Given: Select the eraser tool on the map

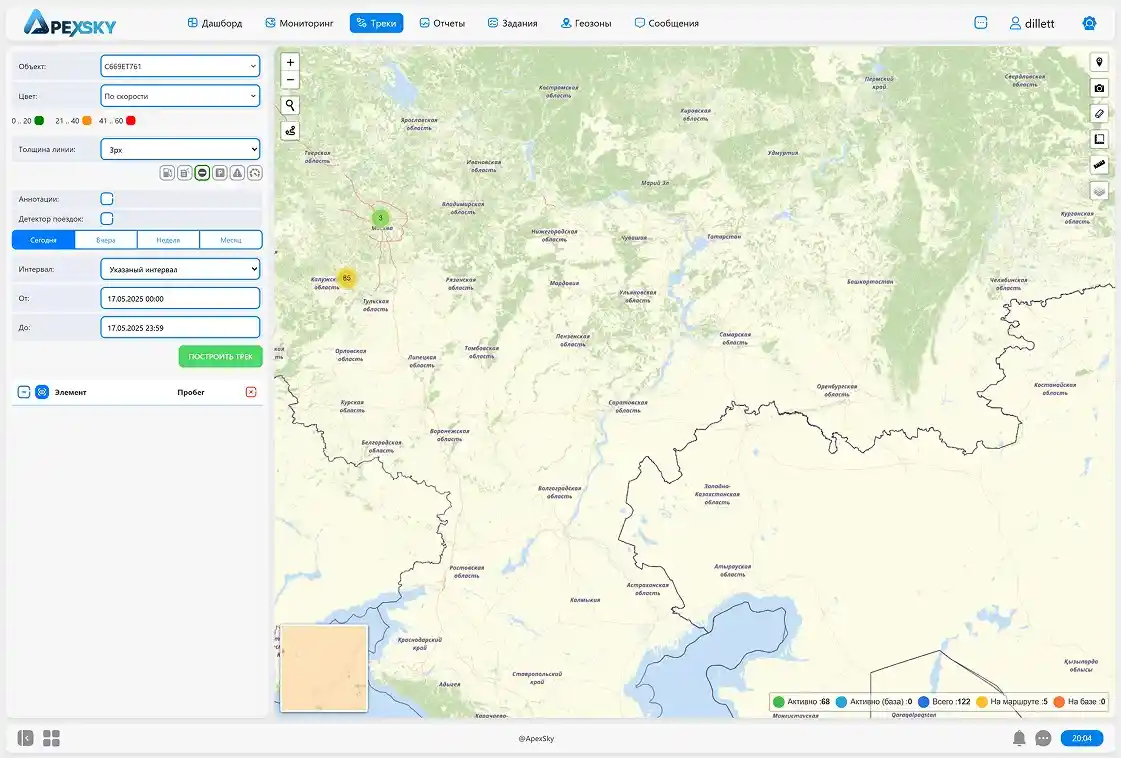Looking at the screenshot, I should point(1099,114).
